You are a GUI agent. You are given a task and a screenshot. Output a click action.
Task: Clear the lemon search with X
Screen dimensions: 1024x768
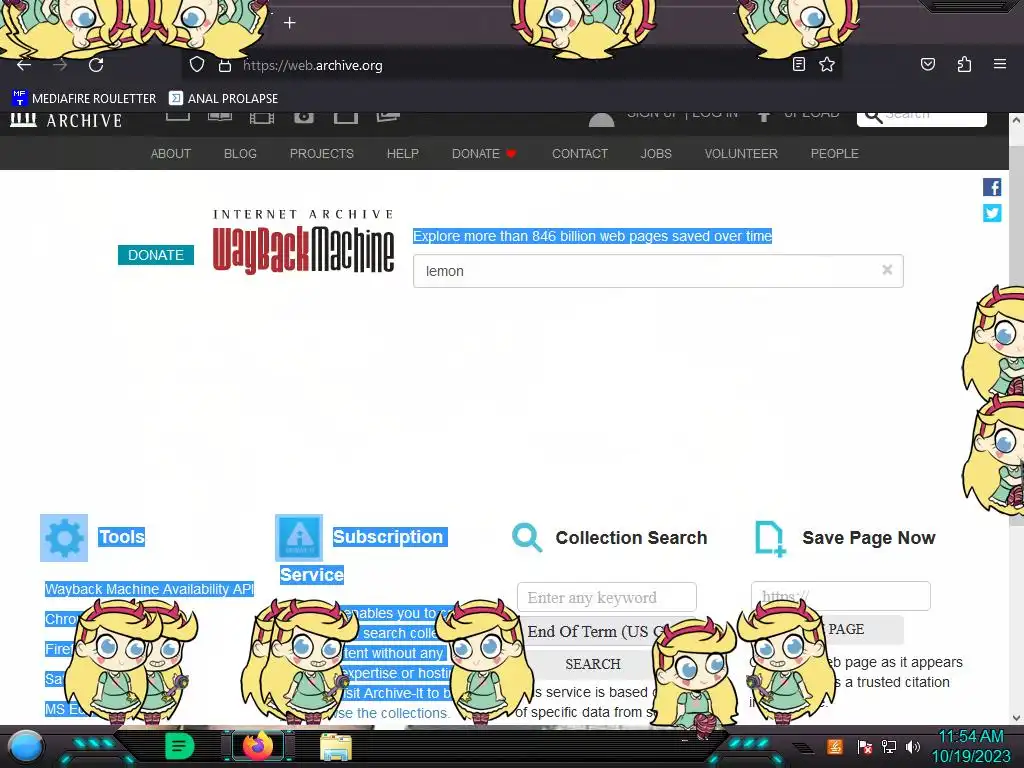887,270
